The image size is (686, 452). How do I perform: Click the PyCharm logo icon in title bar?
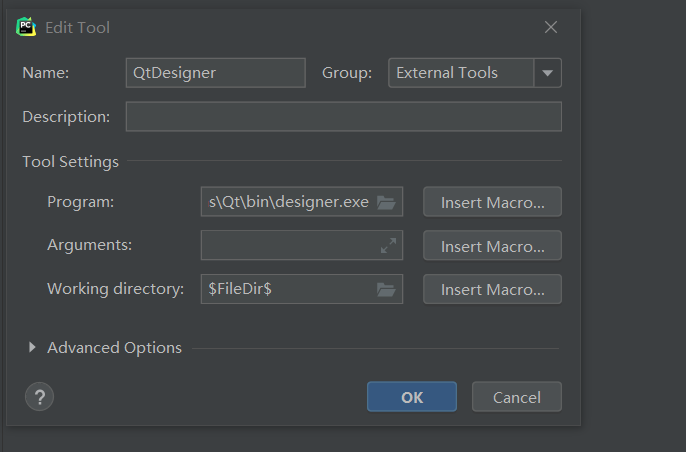(x=26, y=27)
